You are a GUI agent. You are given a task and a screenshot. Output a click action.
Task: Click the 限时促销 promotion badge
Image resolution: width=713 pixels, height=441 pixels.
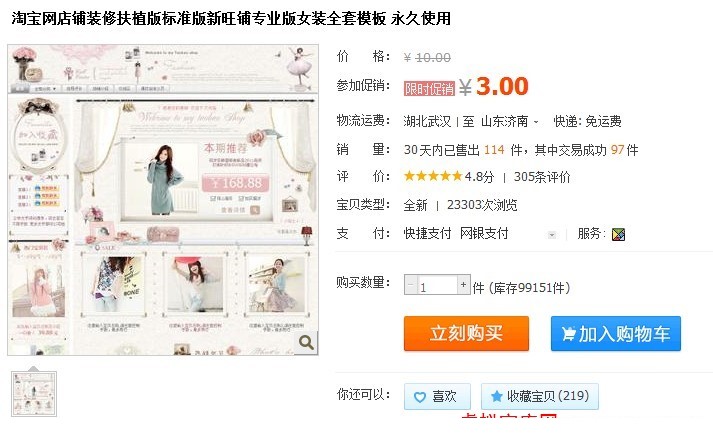coord(429,88)
